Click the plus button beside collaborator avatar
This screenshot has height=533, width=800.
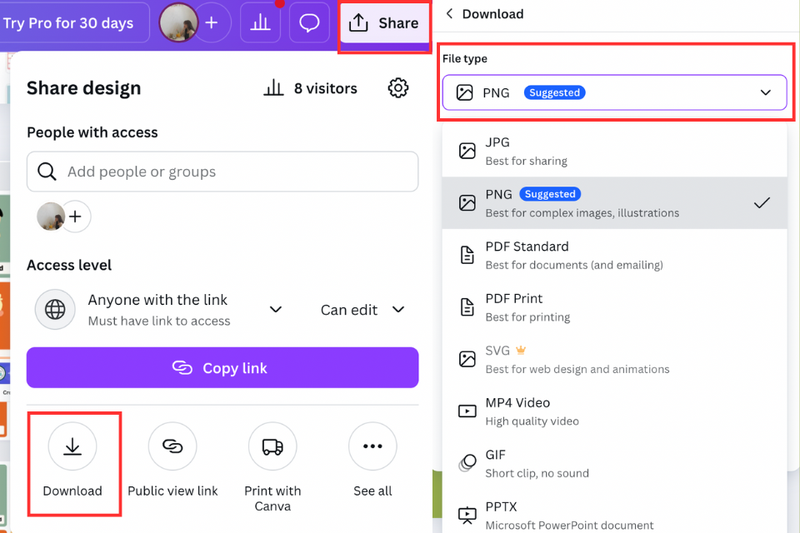tap(76, 216)
